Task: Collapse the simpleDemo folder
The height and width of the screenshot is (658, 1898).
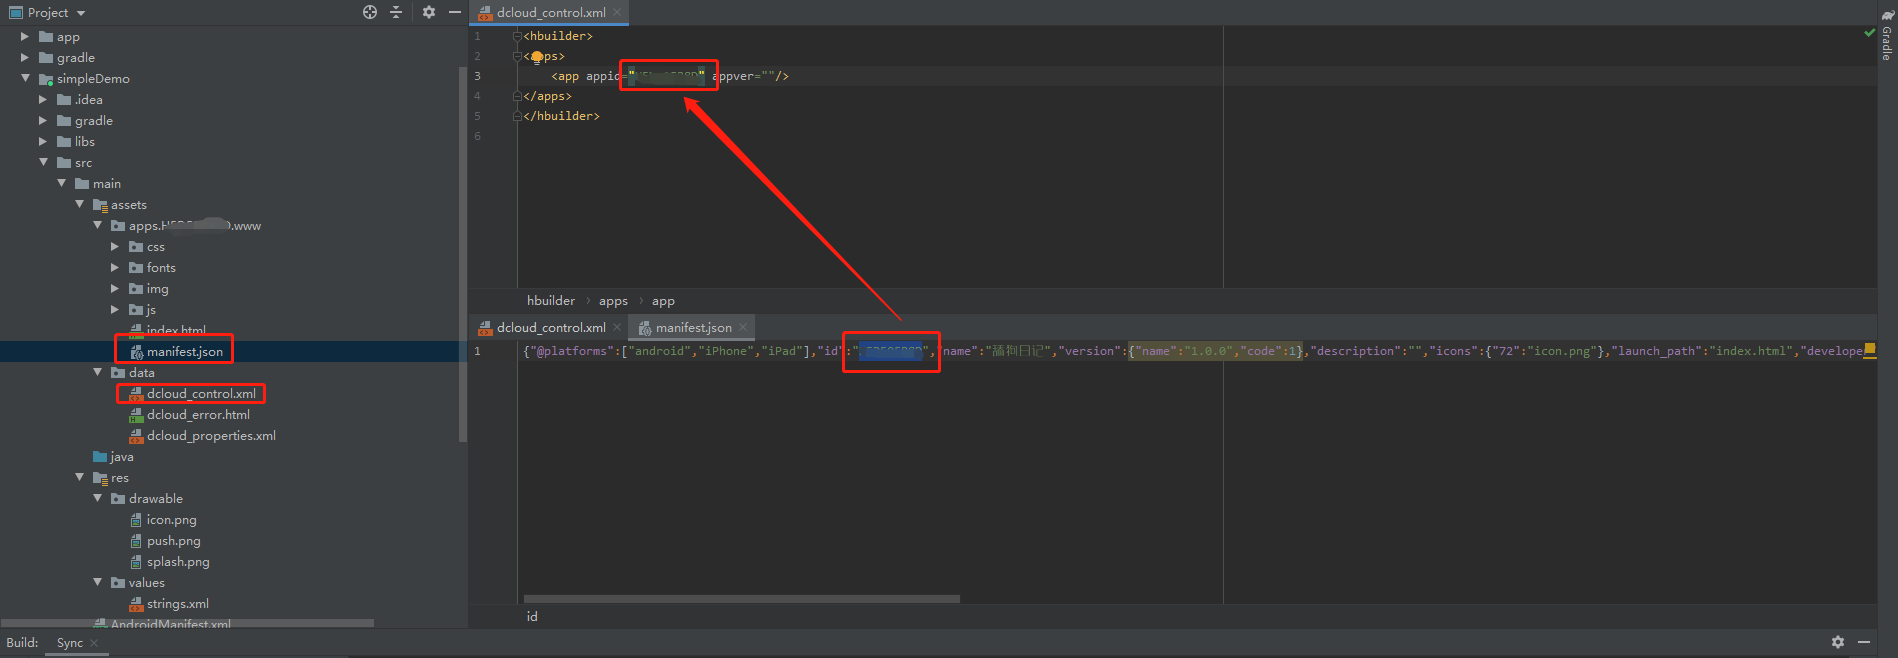Action: point(25,79)
